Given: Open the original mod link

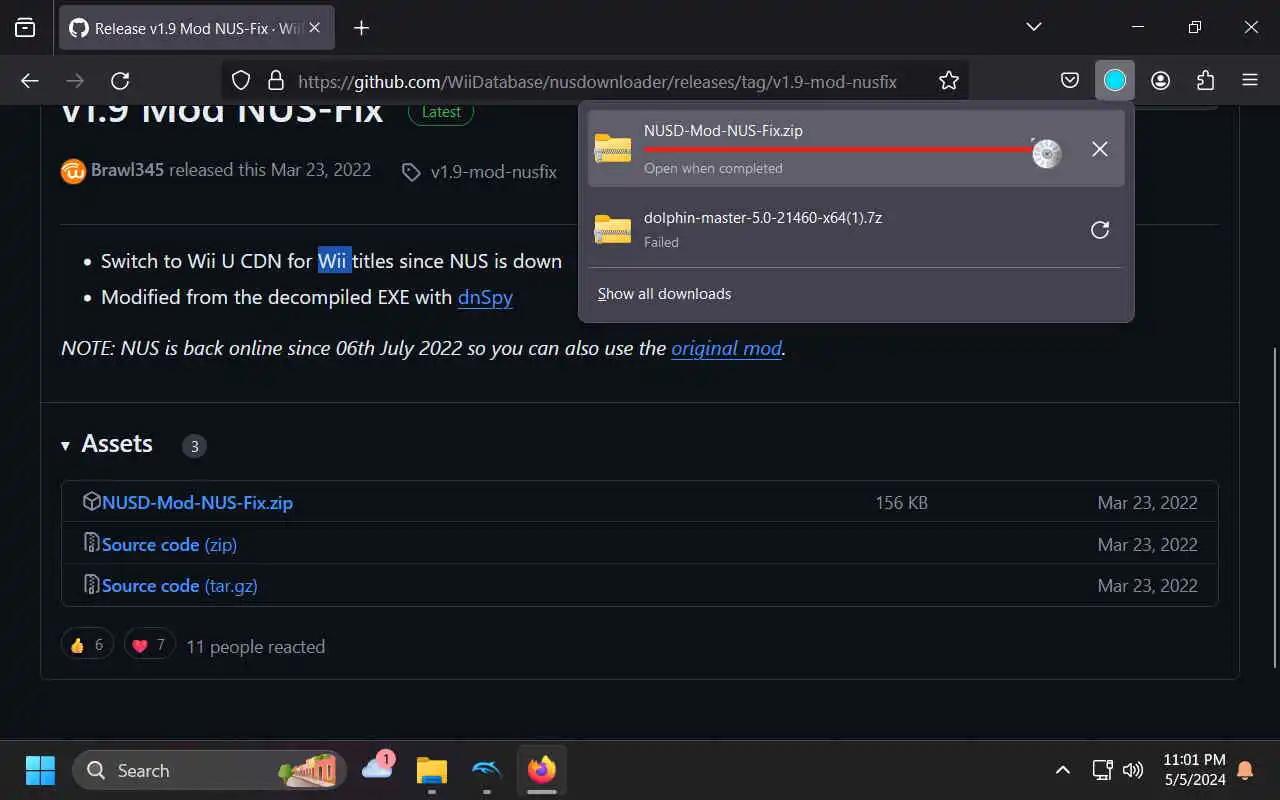Looking at the screenshot, I should [x=726, y=348].
